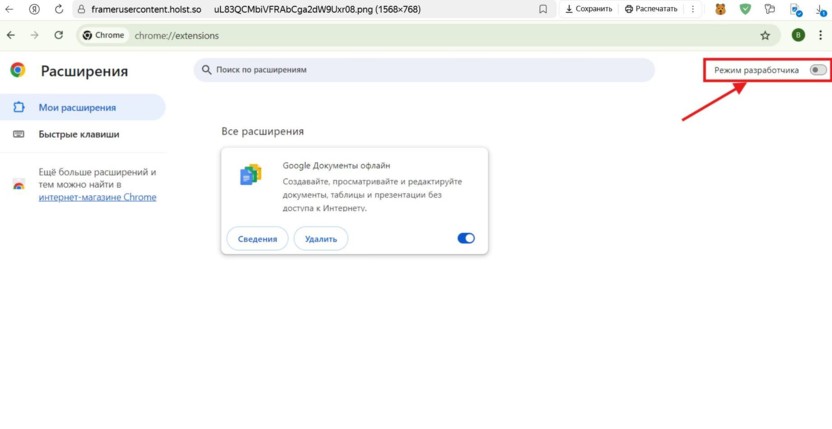
Task: Open the интернет-магазине Chrome link
Action: [98, 198]
